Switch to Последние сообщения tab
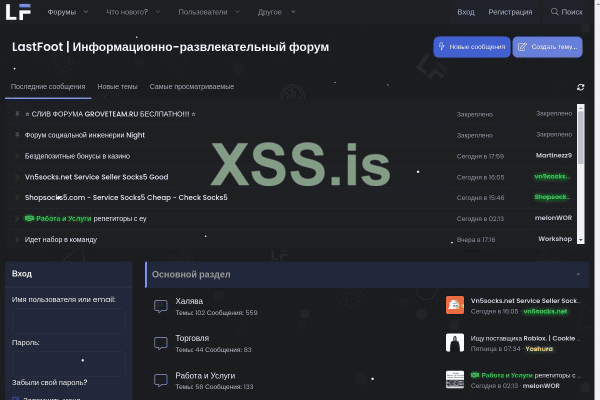This screenshot has height=400, width=600. (48, 87)
